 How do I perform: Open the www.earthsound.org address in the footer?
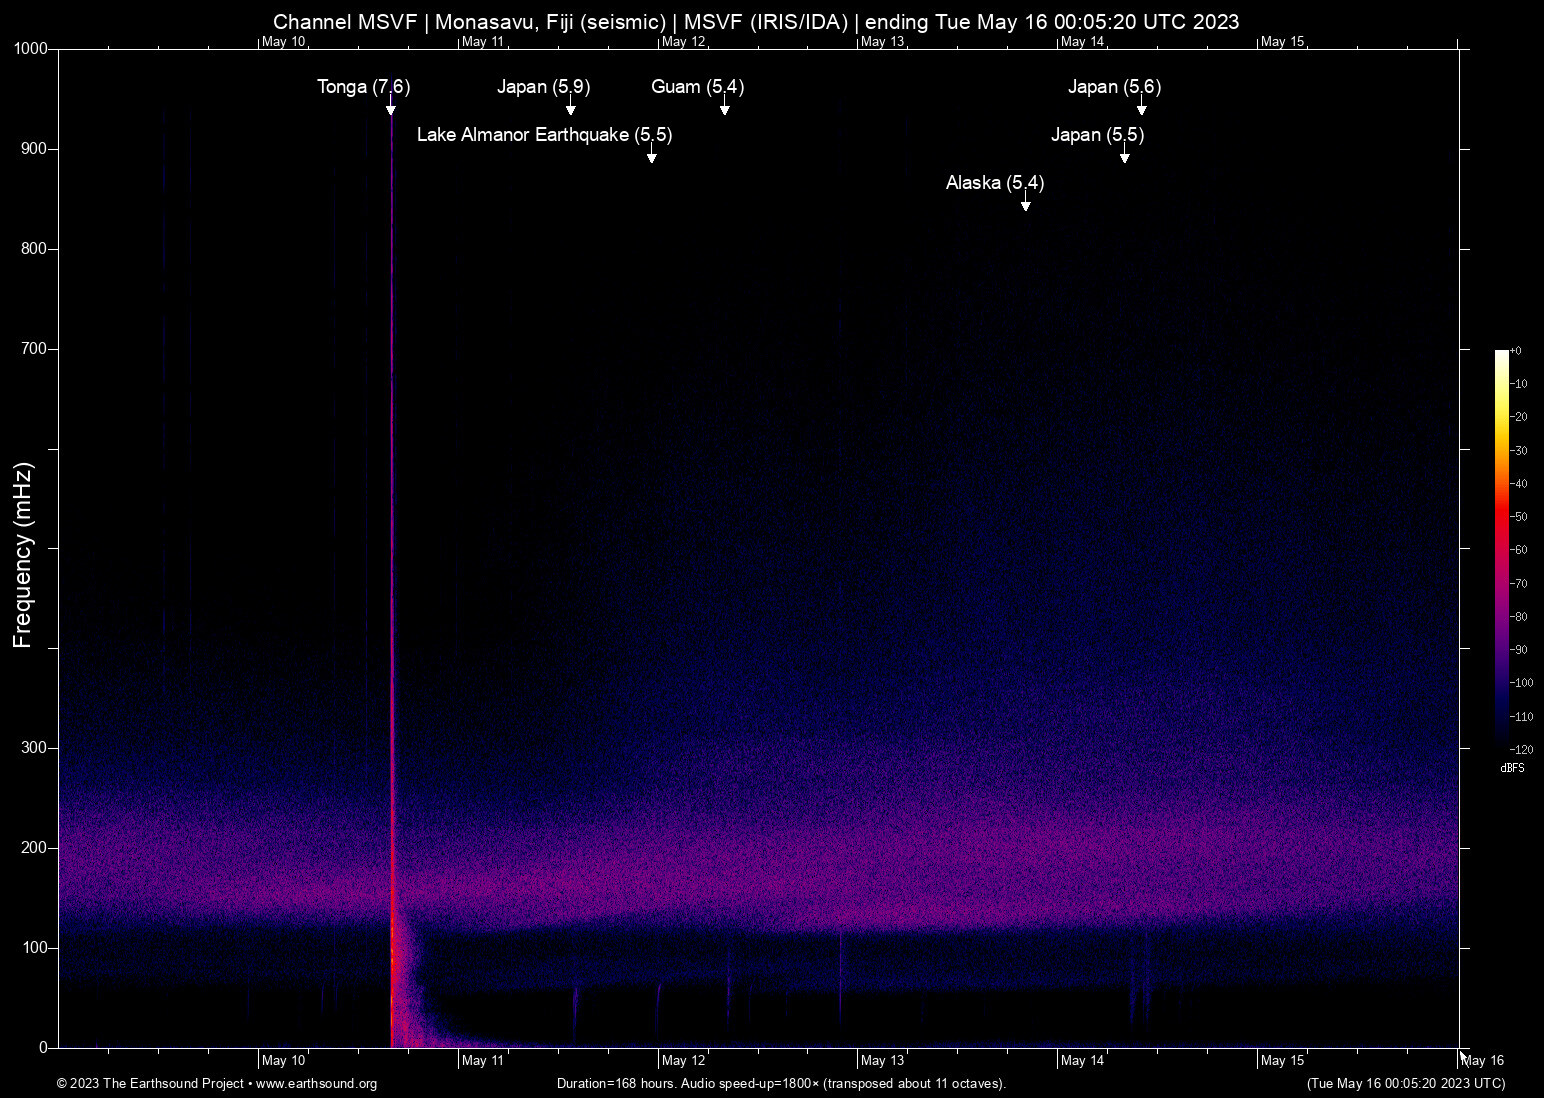point(317,1084)
